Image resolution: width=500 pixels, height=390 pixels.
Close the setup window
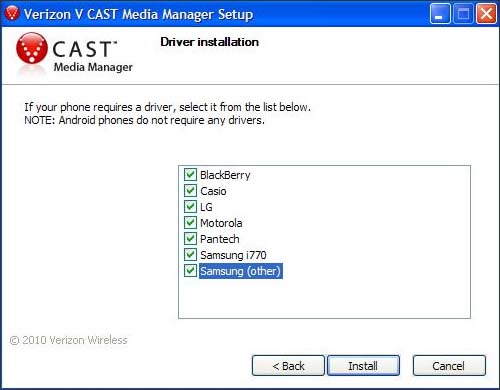486,14
